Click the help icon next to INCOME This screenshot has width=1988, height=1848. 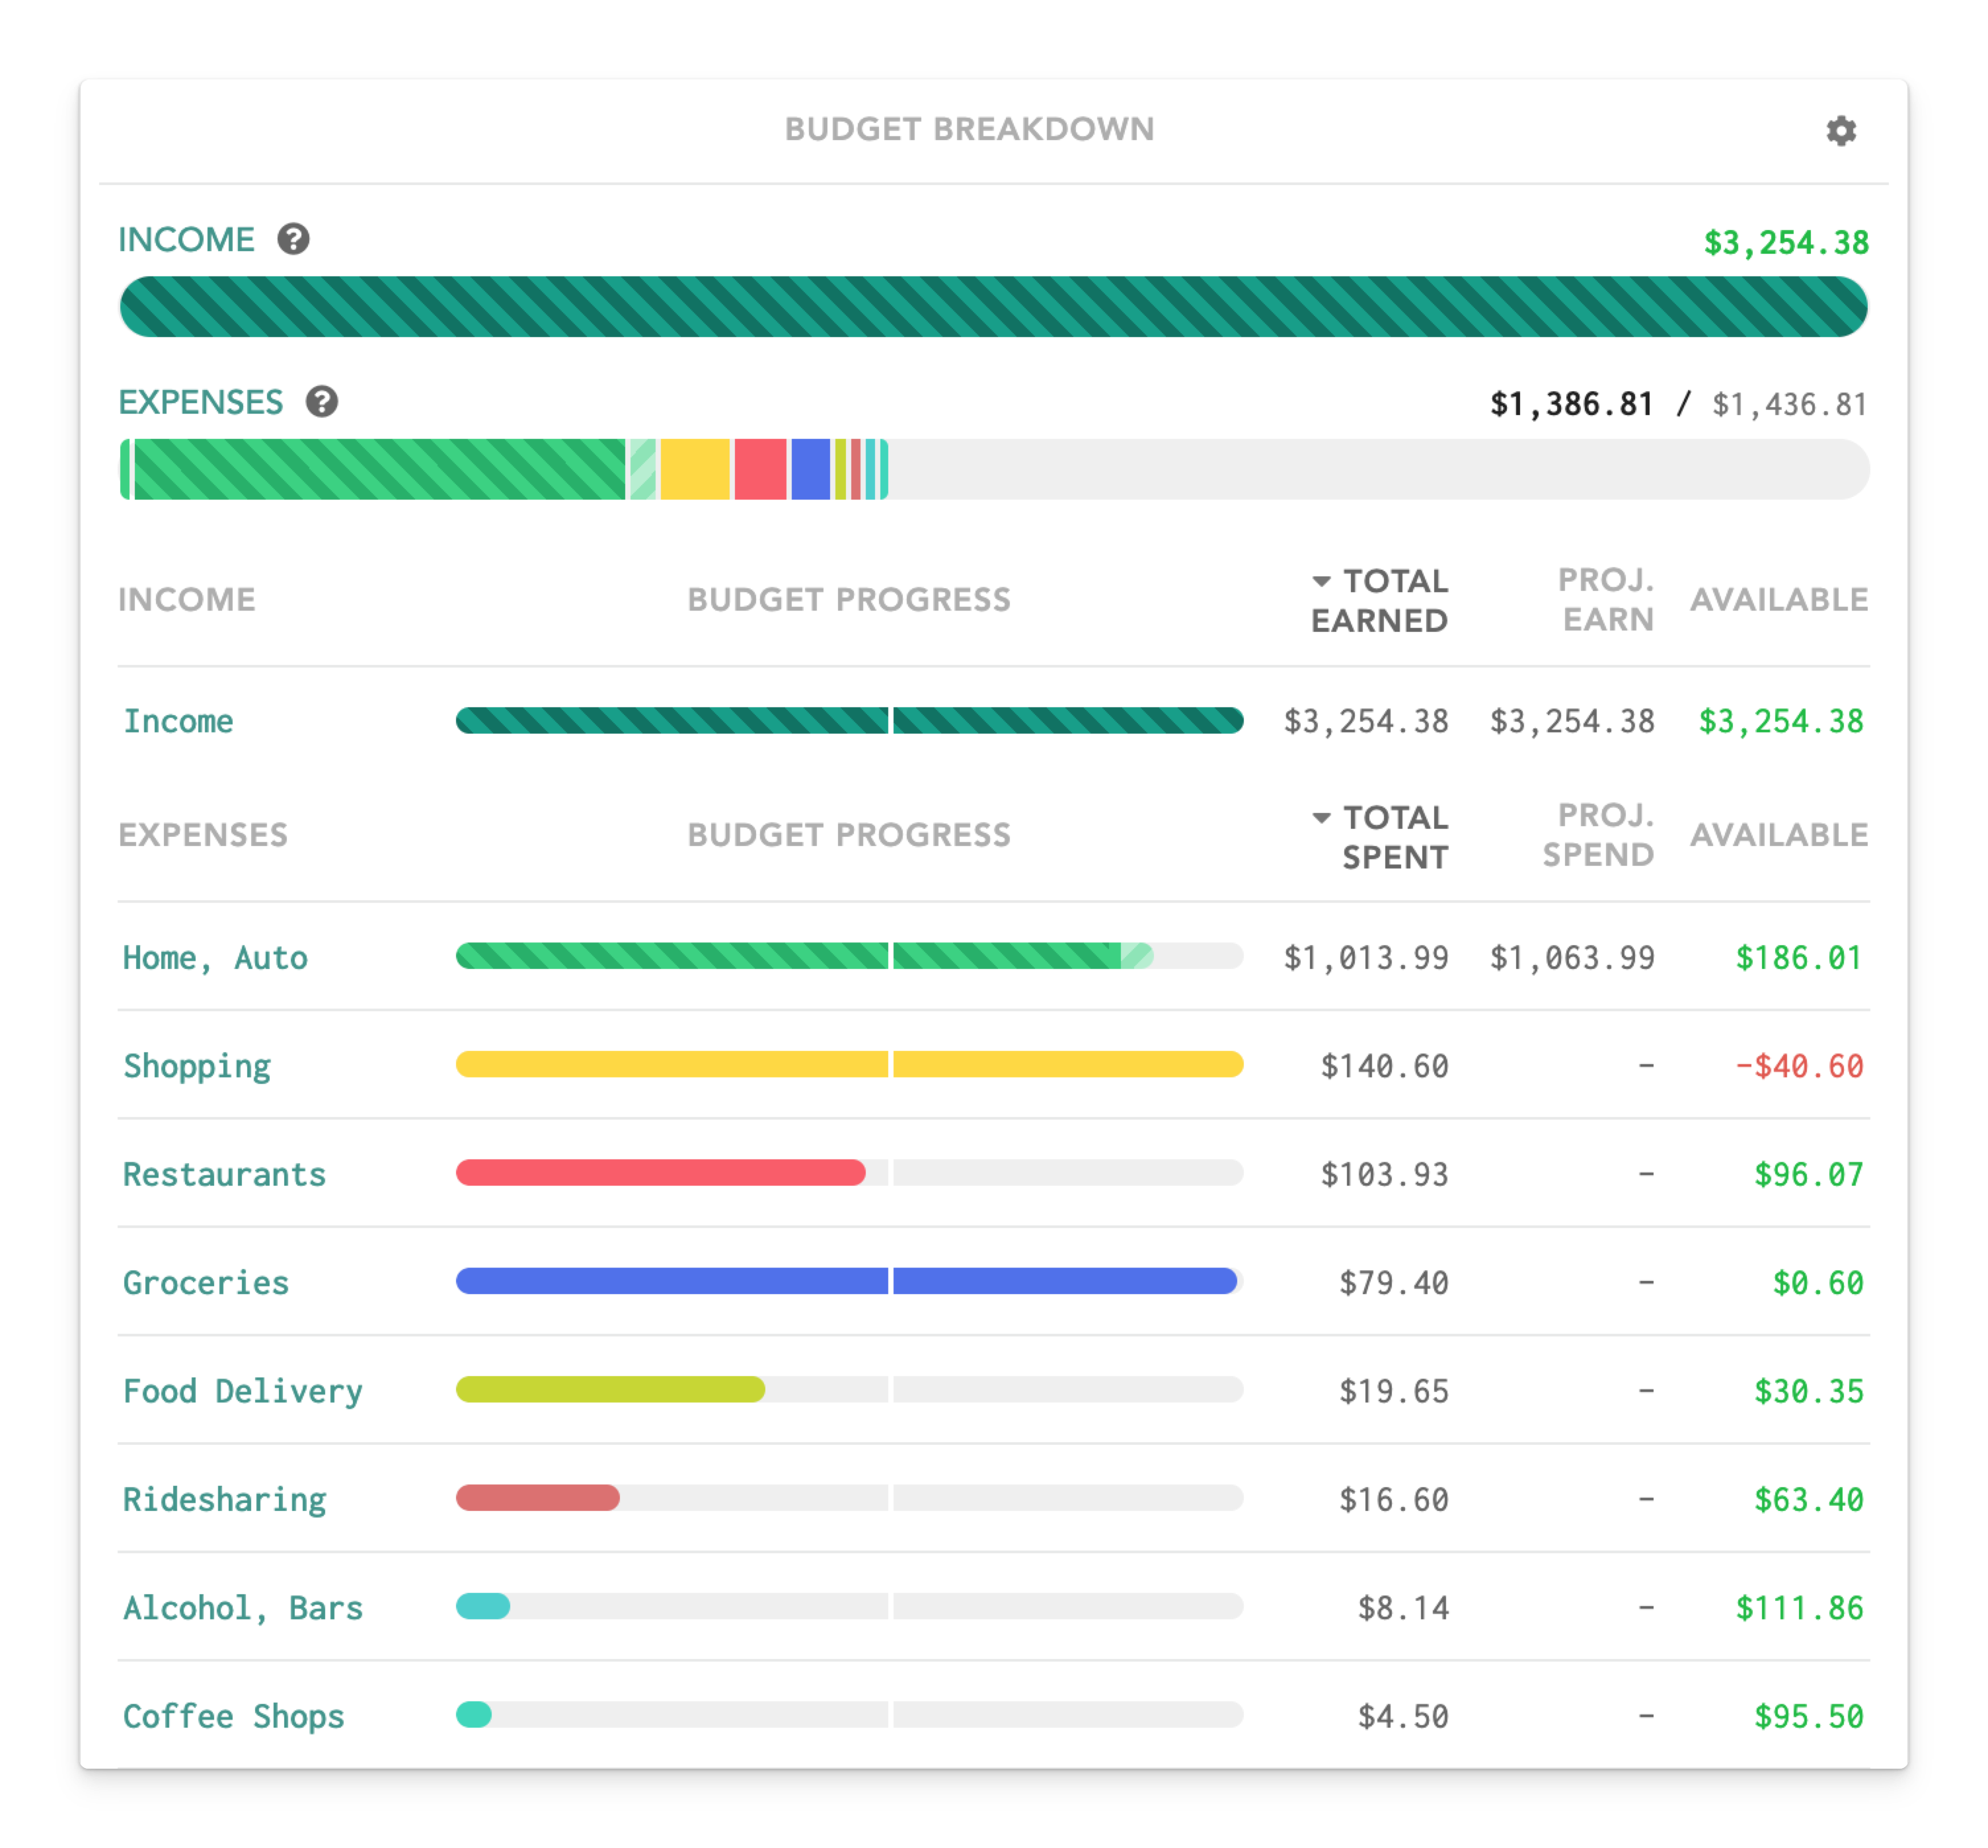click(293, 239)
